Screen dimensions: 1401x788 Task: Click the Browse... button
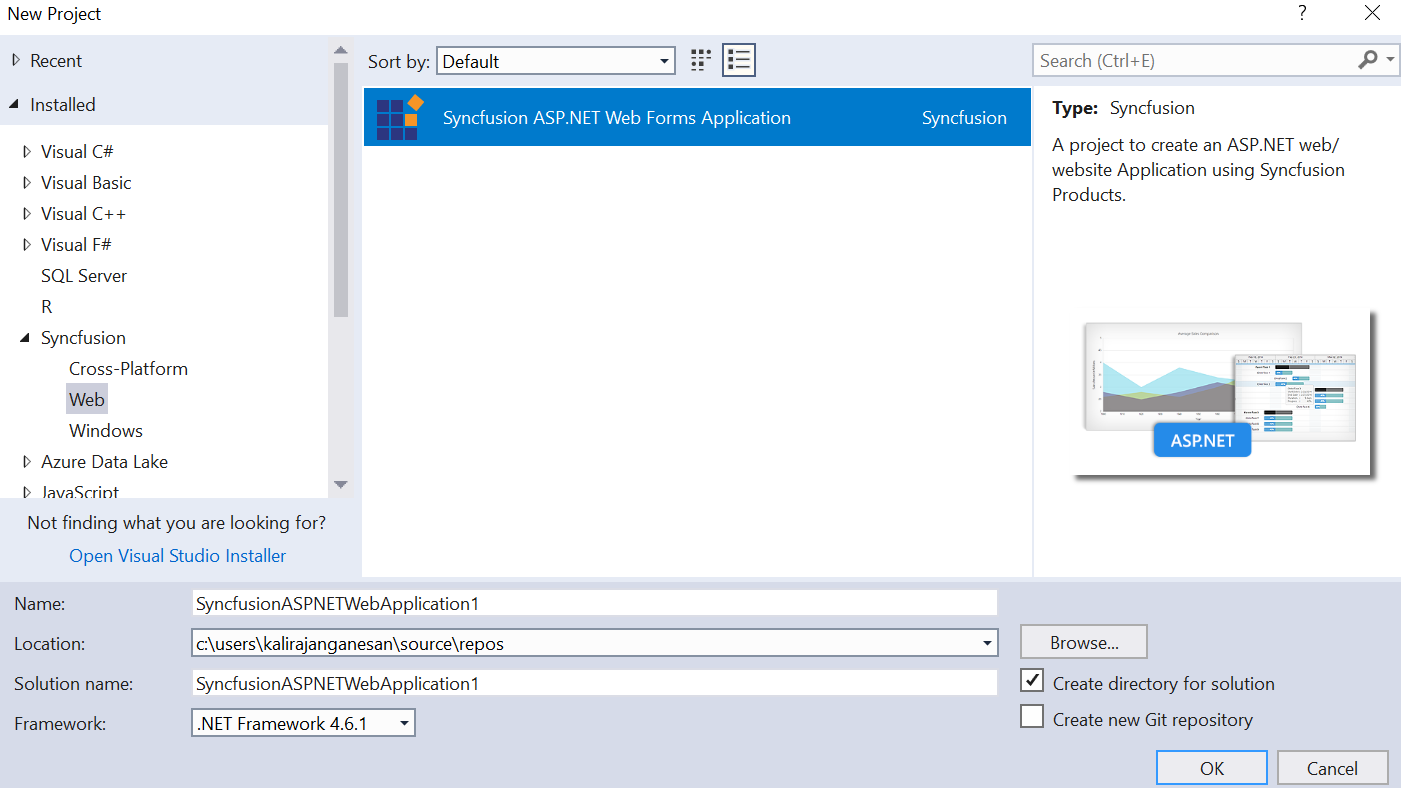pyautogui.click(x=1083, y=642)
